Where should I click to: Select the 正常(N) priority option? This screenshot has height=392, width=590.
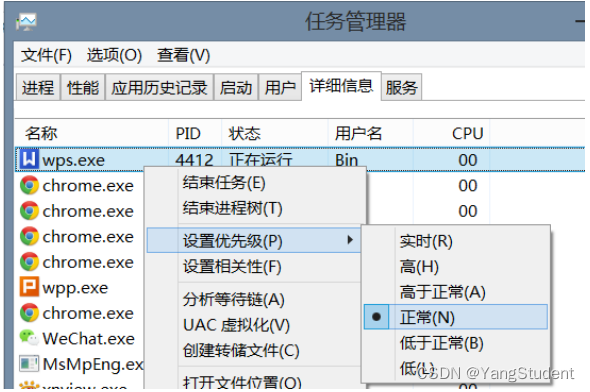pyautogui.click(x=456, y=317)
